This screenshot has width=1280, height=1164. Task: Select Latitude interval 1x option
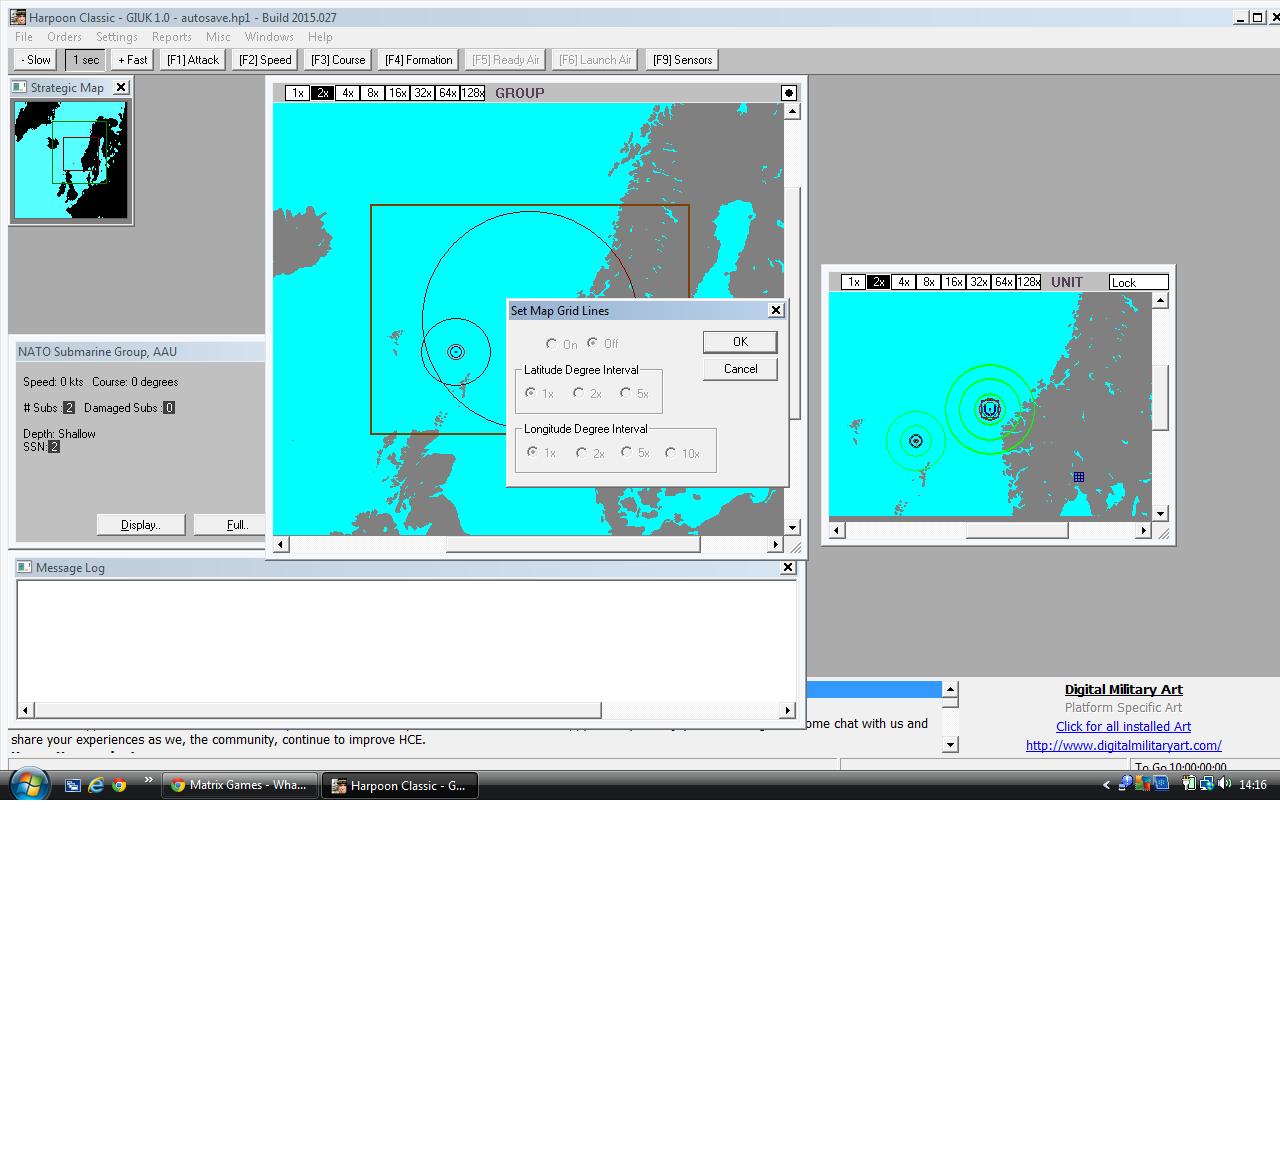coord(531,393)
